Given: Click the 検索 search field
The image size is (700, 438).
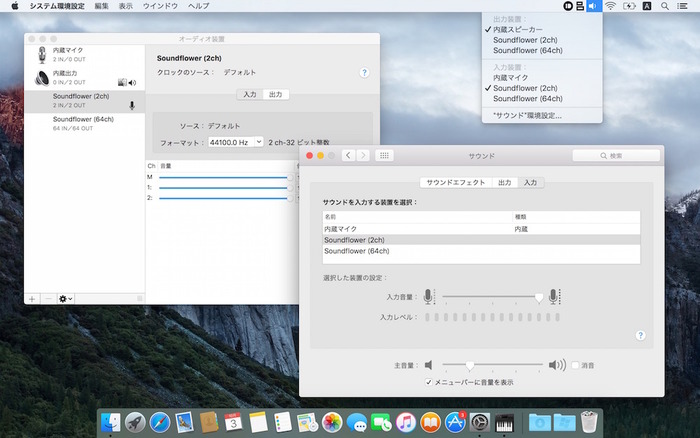Looking at the screenshot, I should tap(616, 155).
